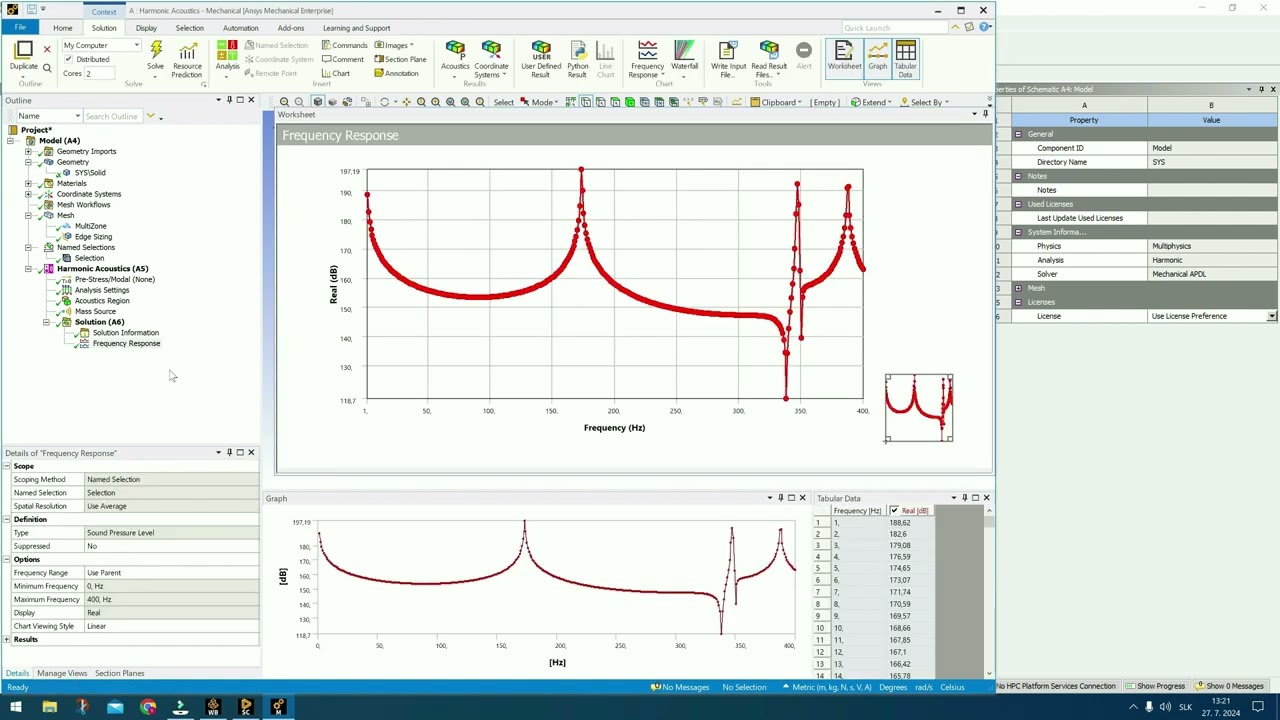
Task: Insert a Chart from ribbon
Action: (x=336, y=73)
